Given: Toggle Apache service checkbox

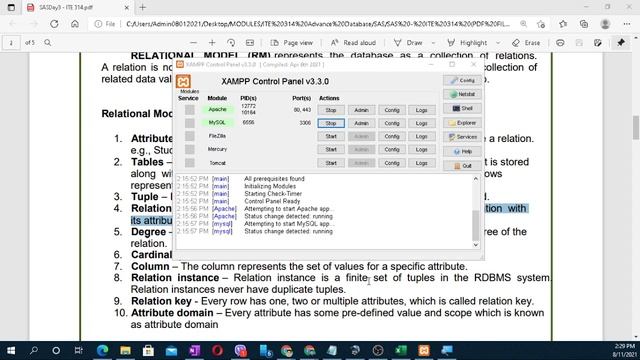Looking at the screenshot, I should [189, 110].
